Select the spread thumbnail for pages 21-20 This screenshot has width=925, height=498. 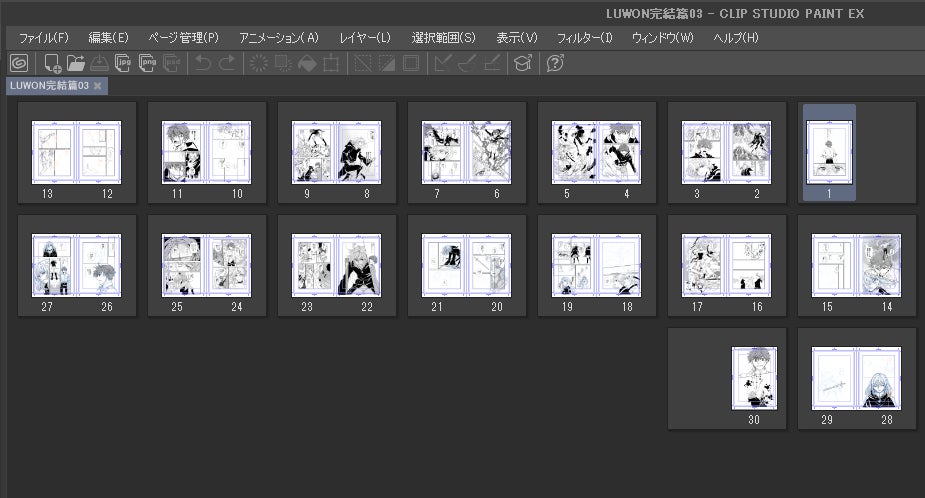467,265
